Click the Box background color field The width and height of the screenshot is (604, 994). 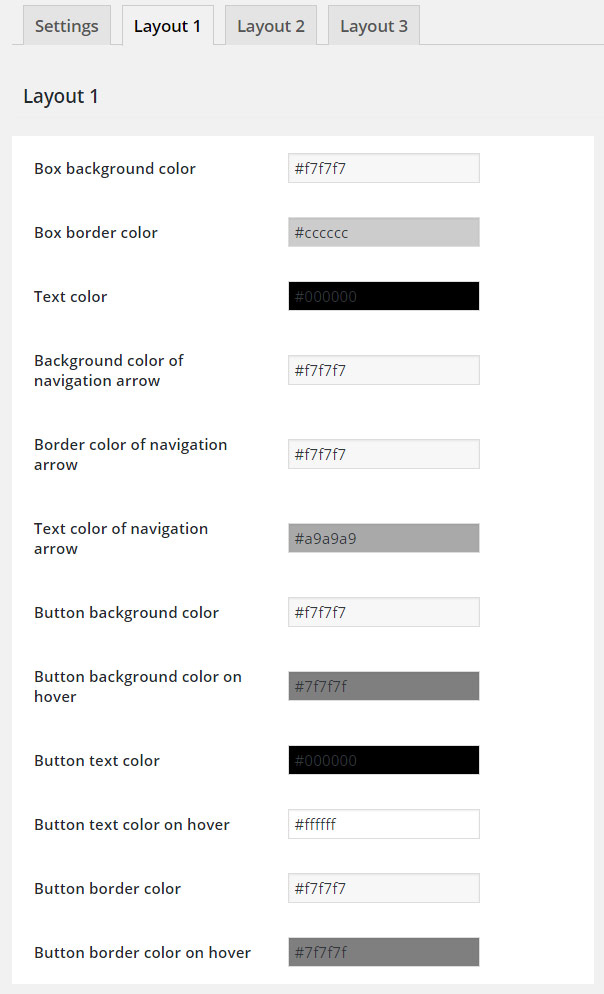click(x=384, y=168)
